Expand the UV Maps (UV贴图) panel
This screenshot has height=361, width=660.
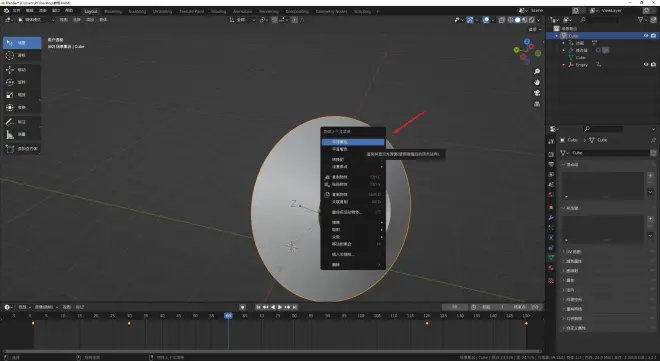[x=572, y=252]
